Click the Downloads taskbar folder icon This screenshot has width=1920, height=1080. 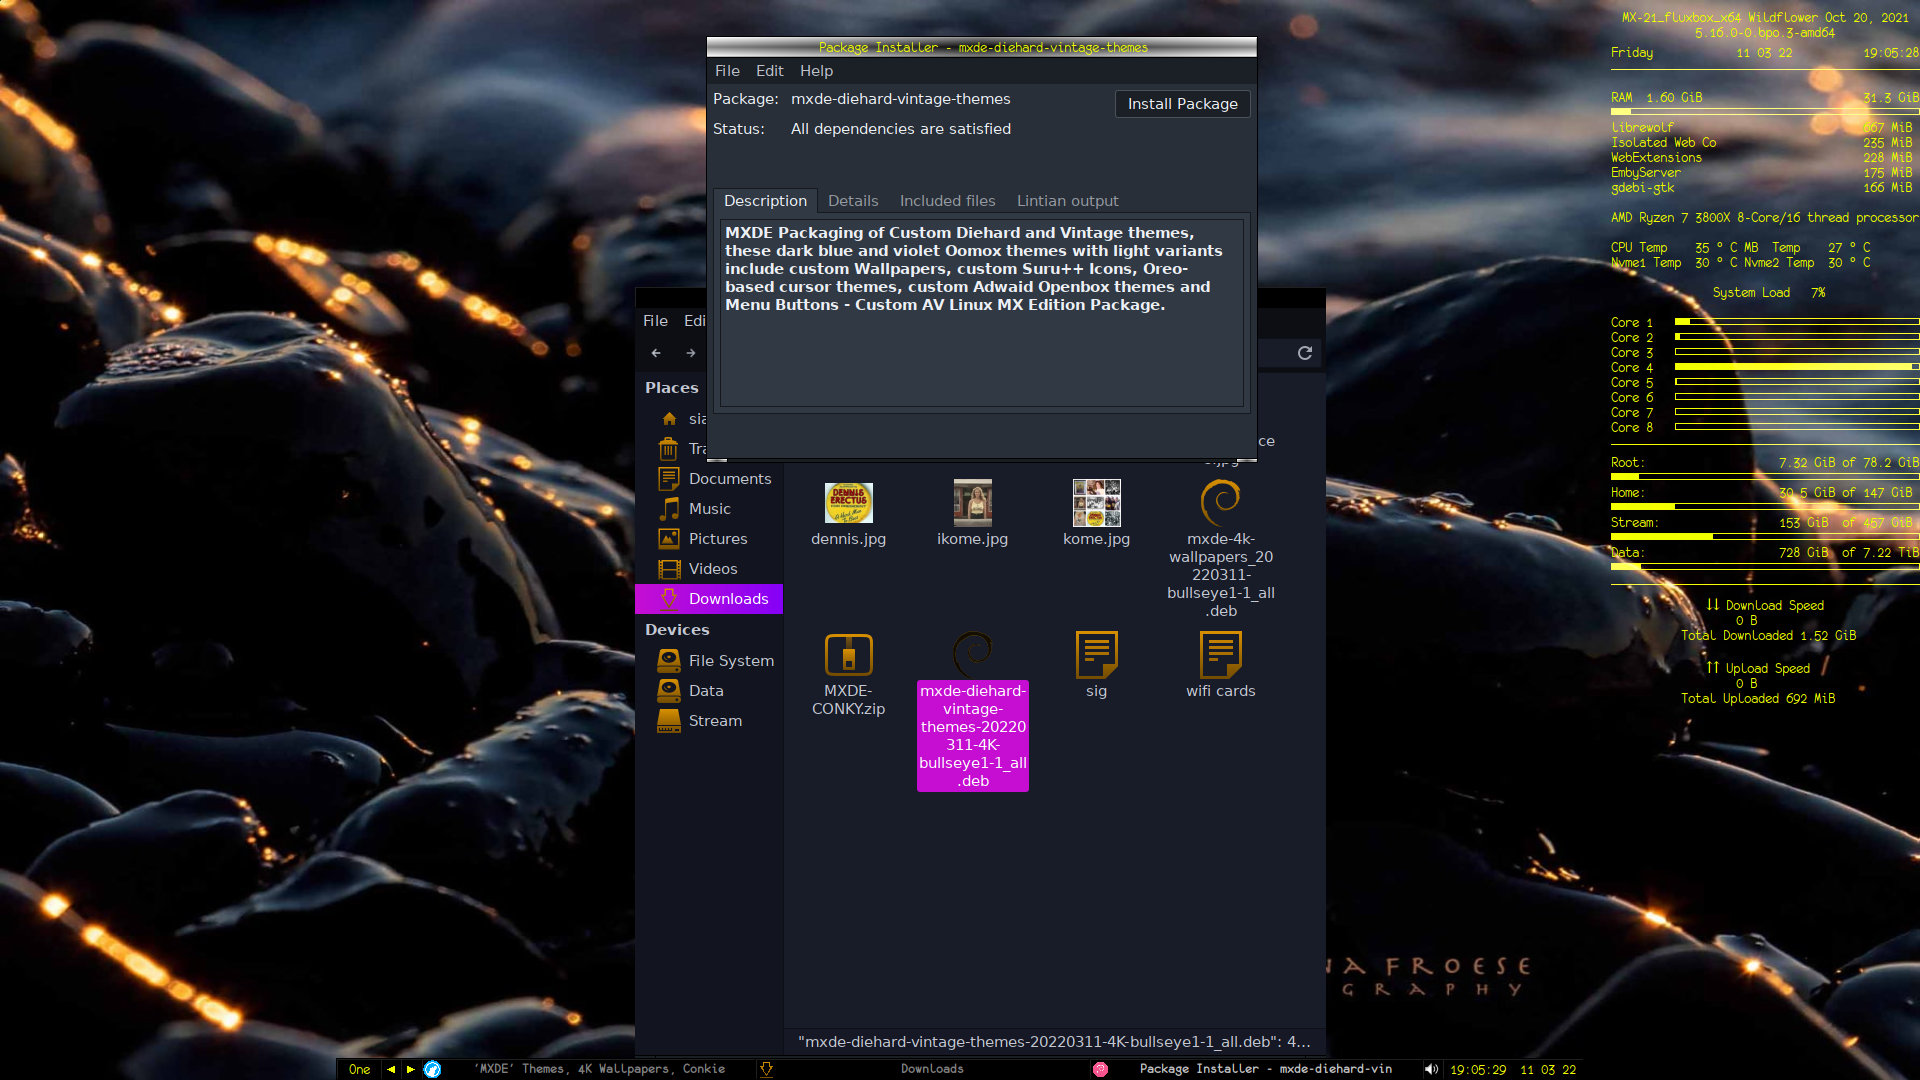pos(766,1069)
